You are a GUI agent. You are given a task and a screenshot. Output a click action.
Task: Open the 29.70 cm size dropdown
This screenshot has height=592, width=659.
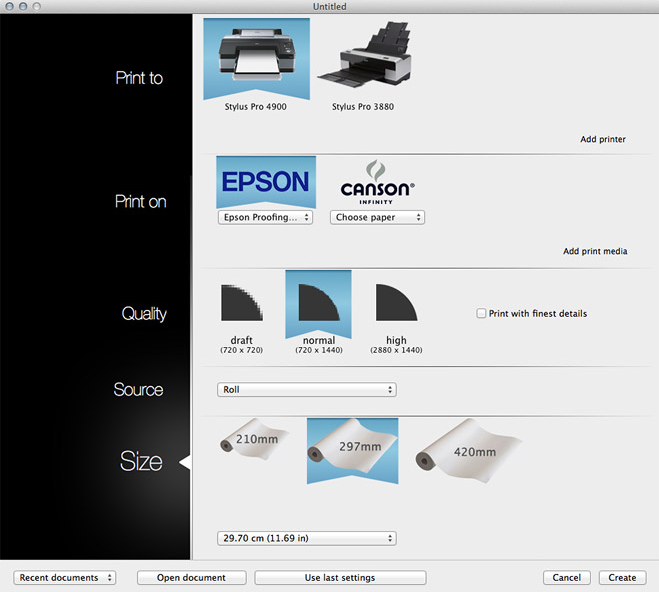coord(306,538)
